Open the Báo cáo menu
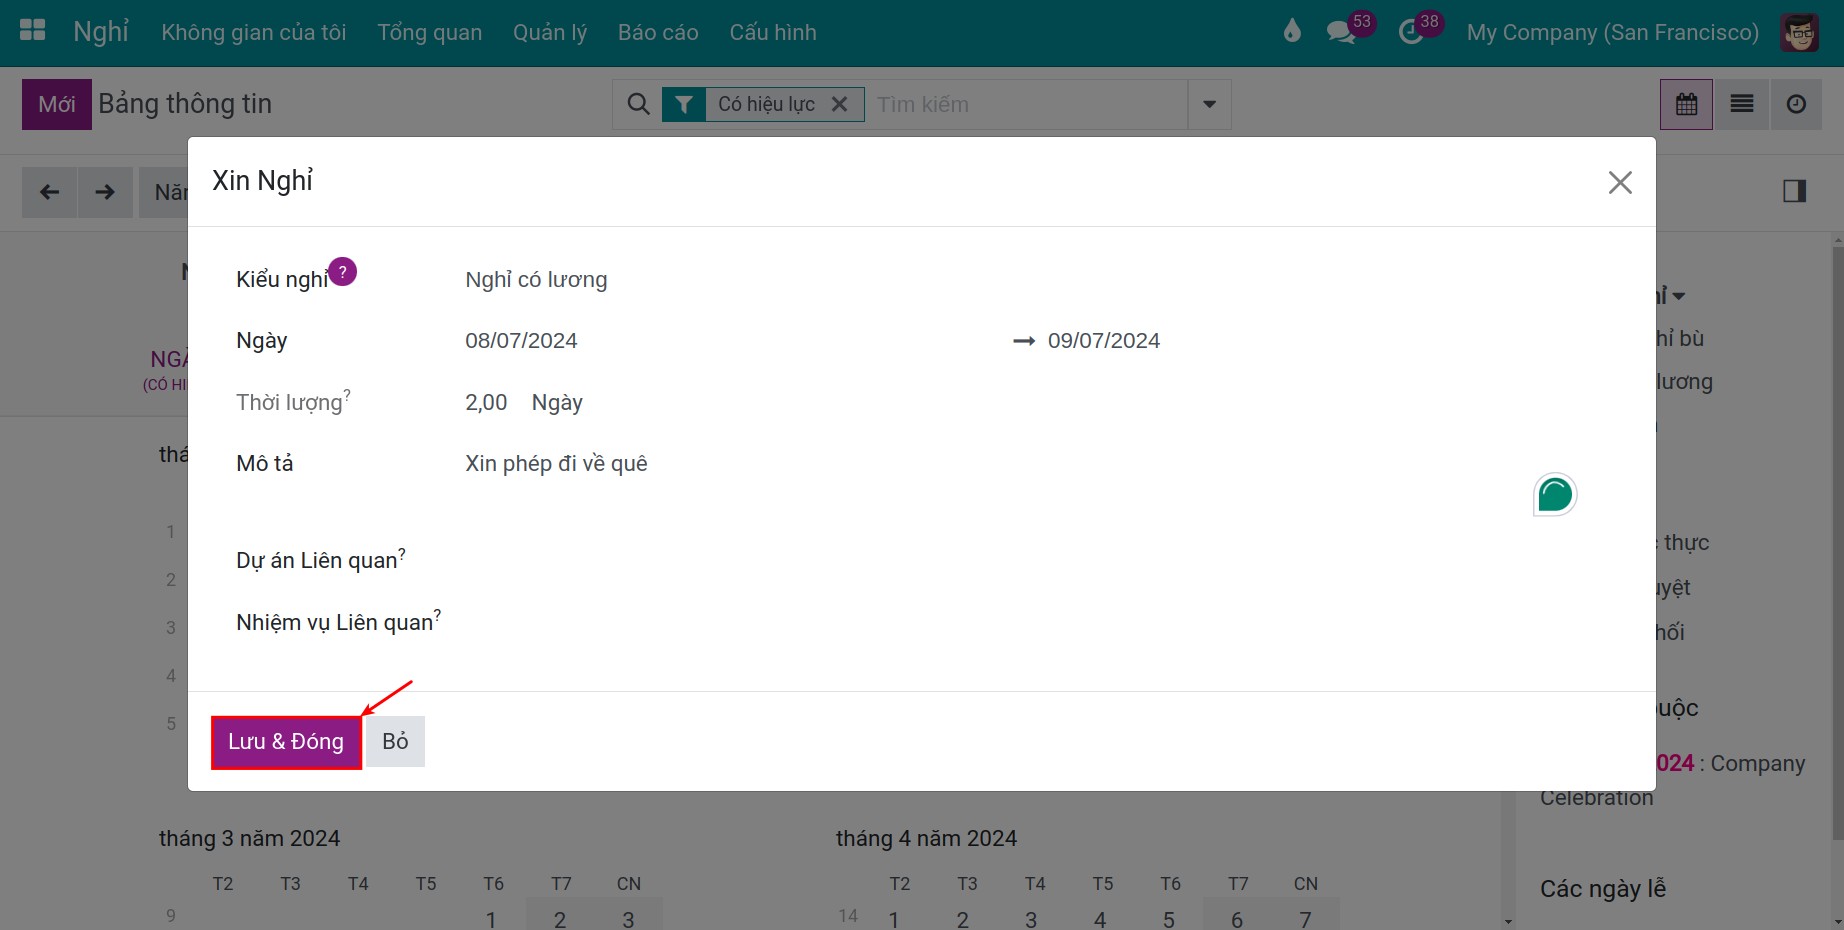This screenshot has width=1844, height=930. (x=658, y=33)
